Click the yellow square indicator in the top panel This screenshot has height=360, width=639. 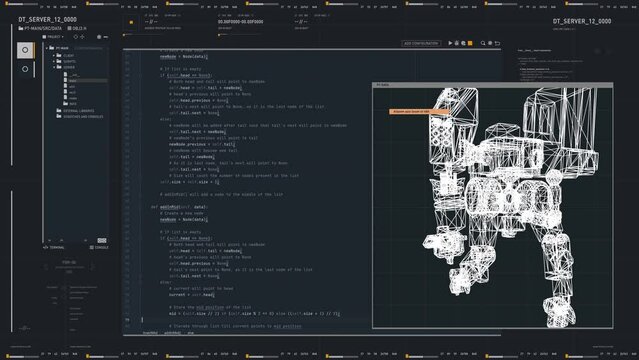pyautogui.click(x=131, y=22)
